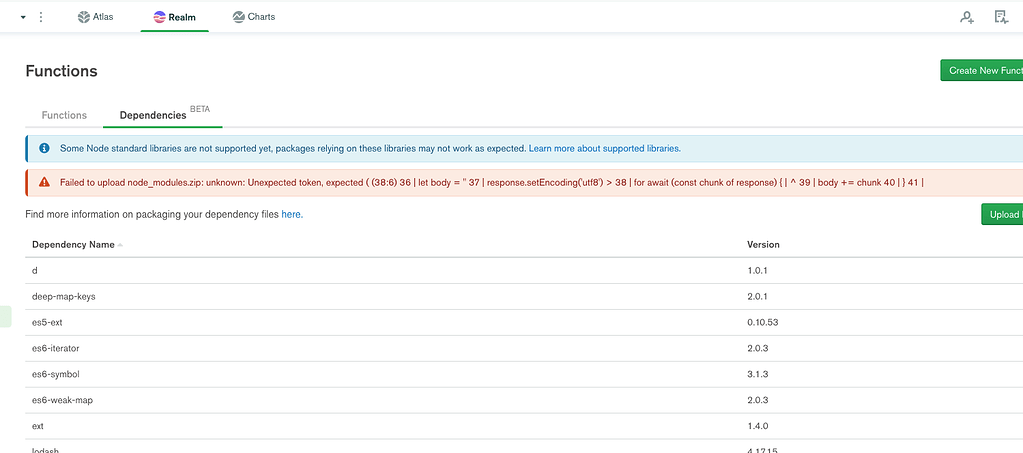
Task: Click the red warning triangle icon
Action: (x=44, y=183)
